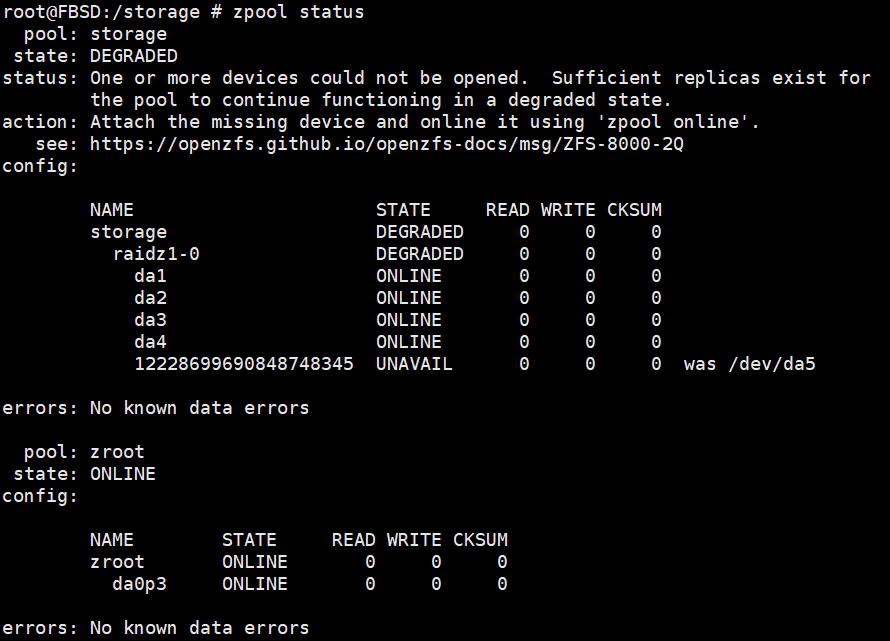Click the 'zpool status' command text

299,12
